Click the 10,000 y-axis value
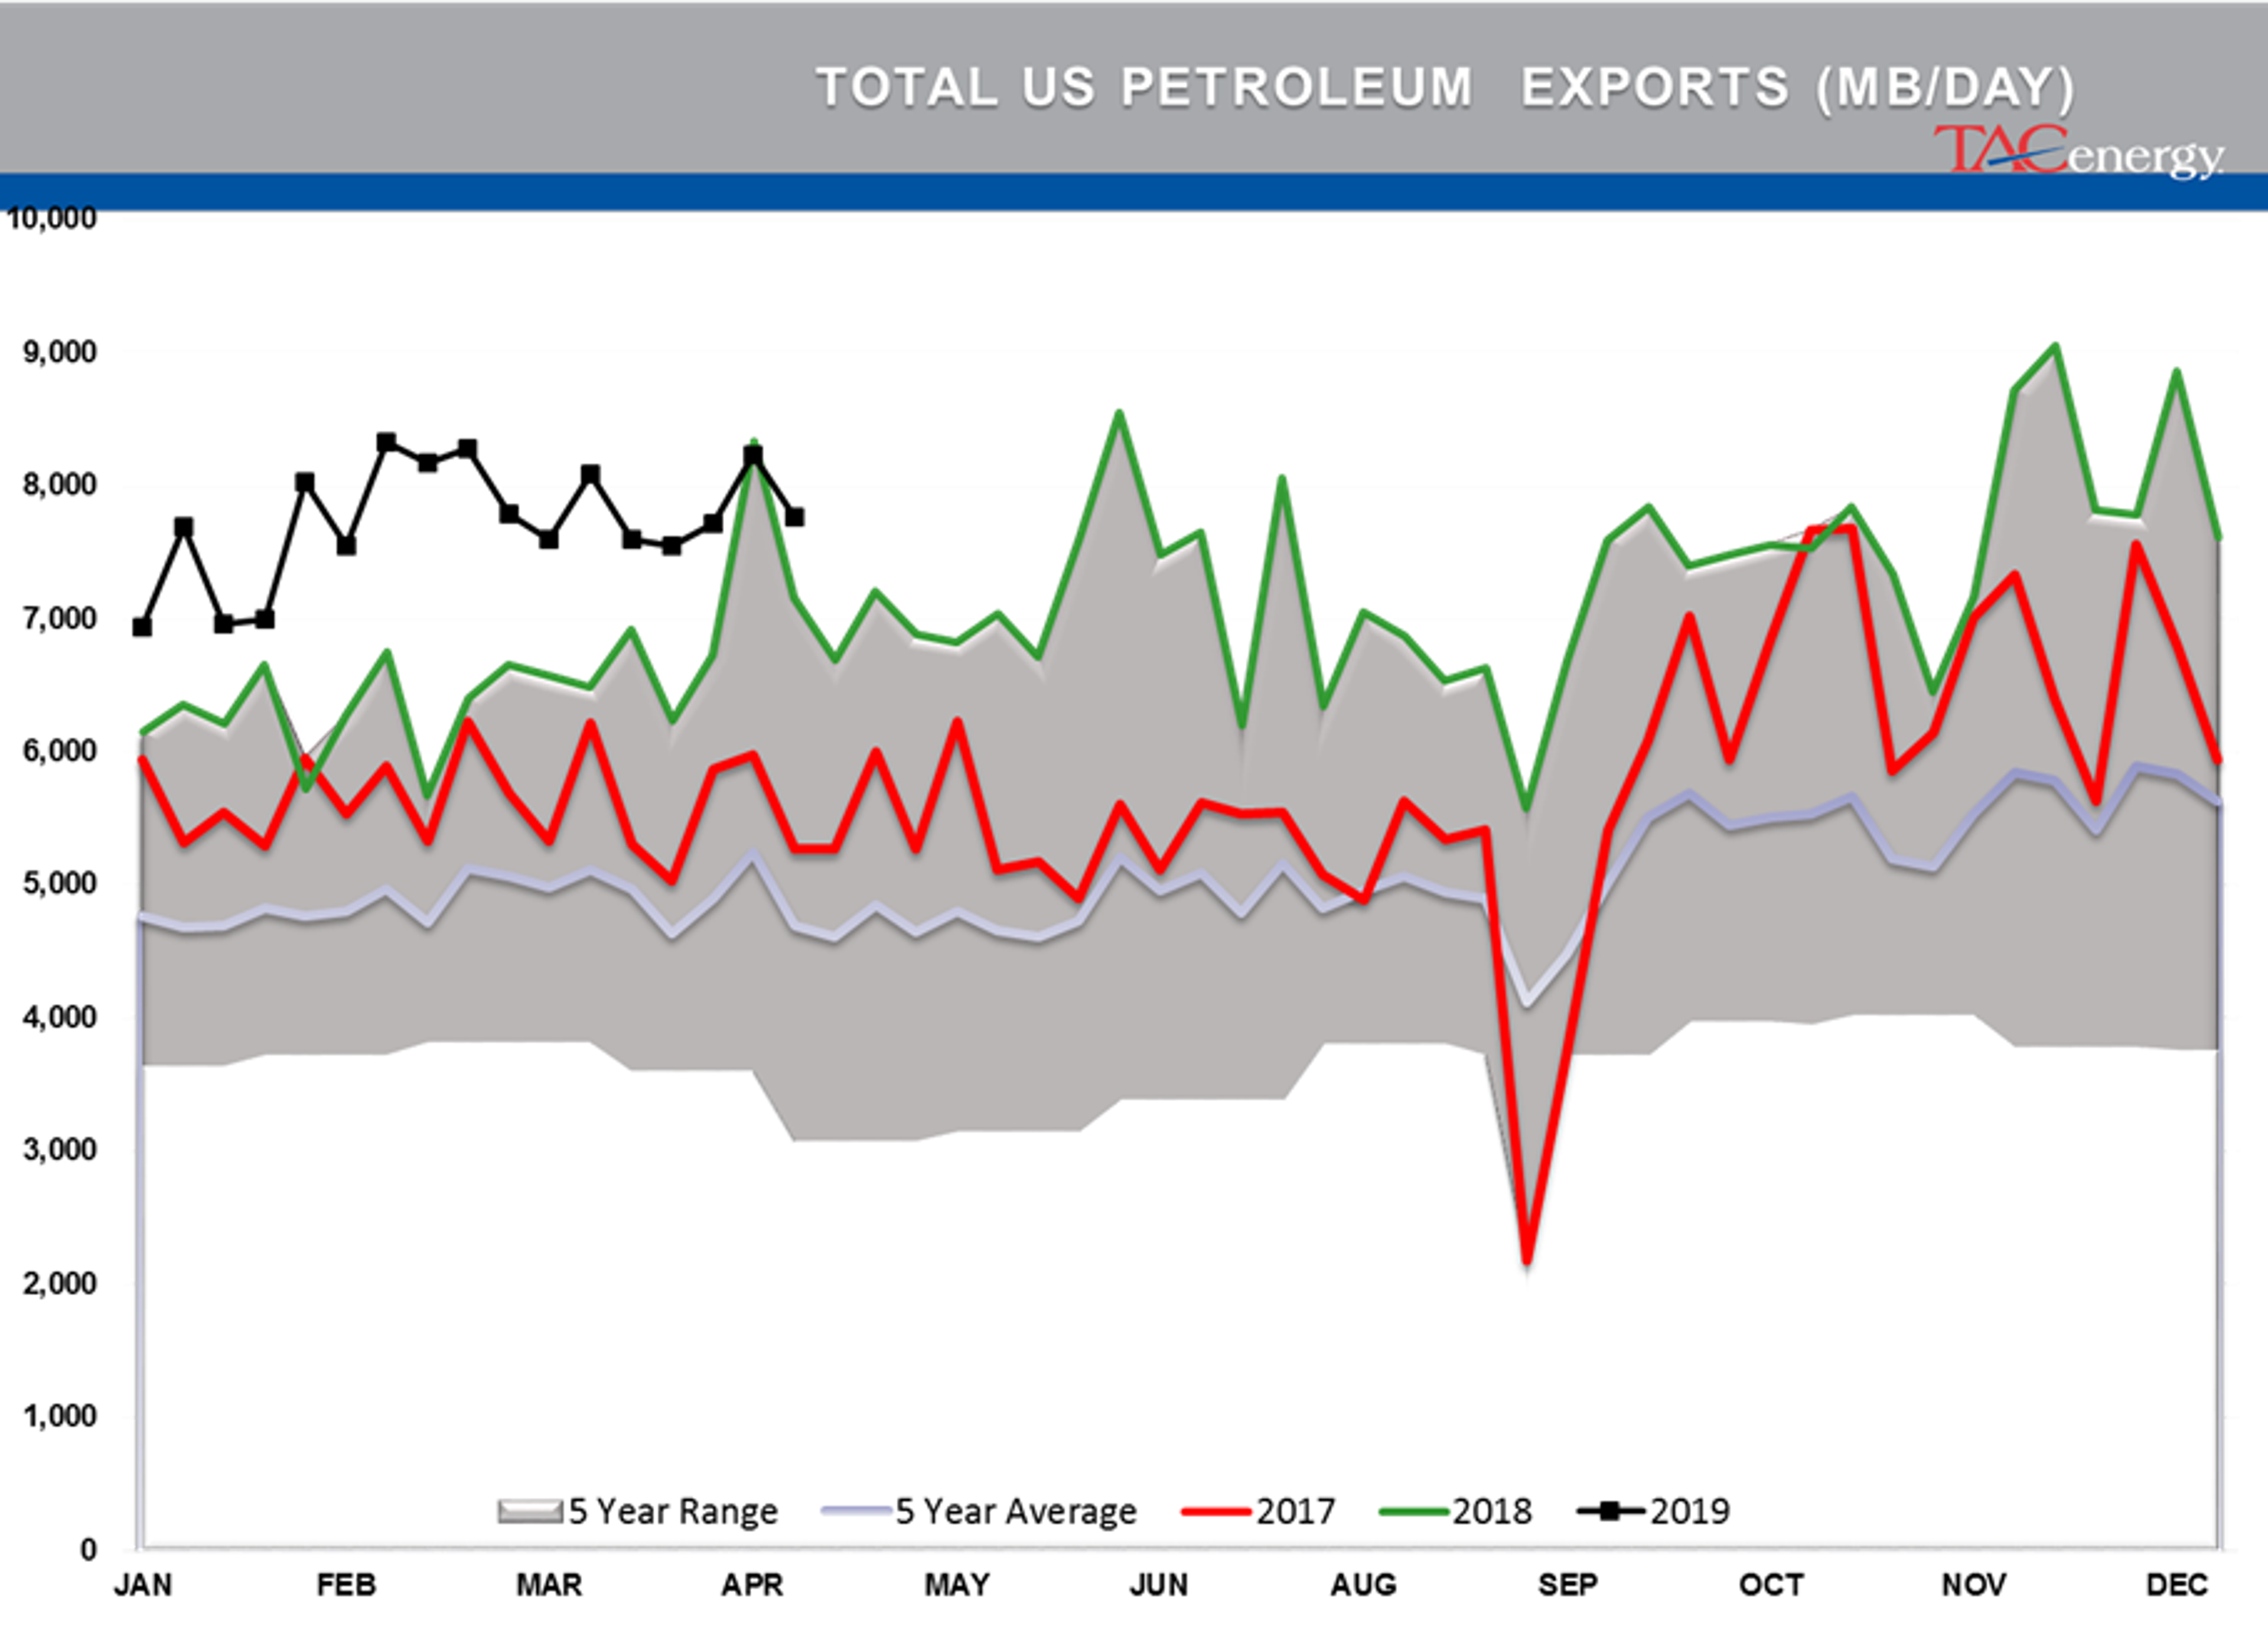The width and height of the screenshot is (2268, 1643). point(51,219)
